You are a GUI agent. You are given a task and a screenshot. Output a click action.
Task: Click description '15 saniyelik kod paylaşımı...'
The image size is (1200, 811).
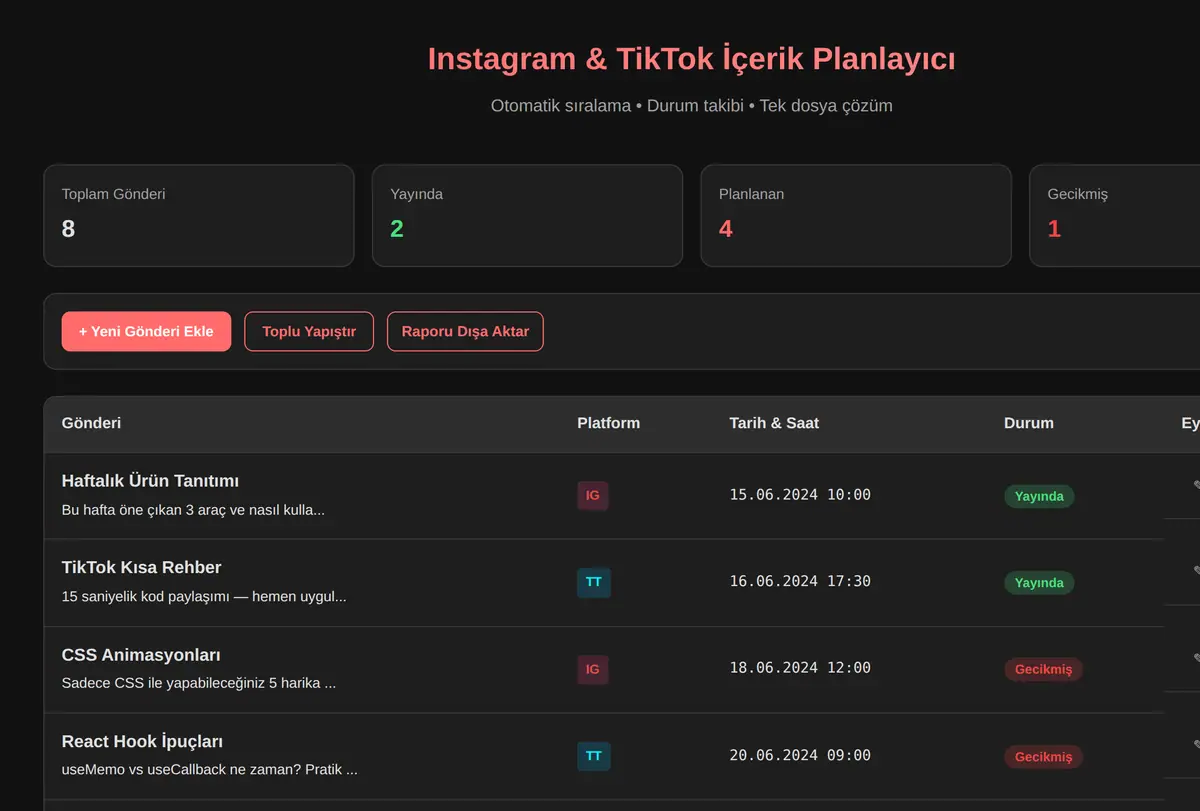click(204, 597)
